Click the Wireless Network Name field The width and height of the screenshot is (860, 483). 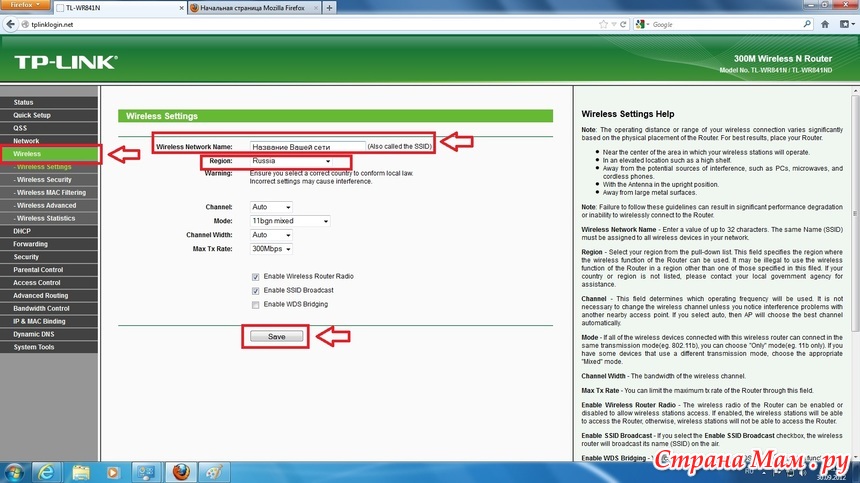point(308,146)
